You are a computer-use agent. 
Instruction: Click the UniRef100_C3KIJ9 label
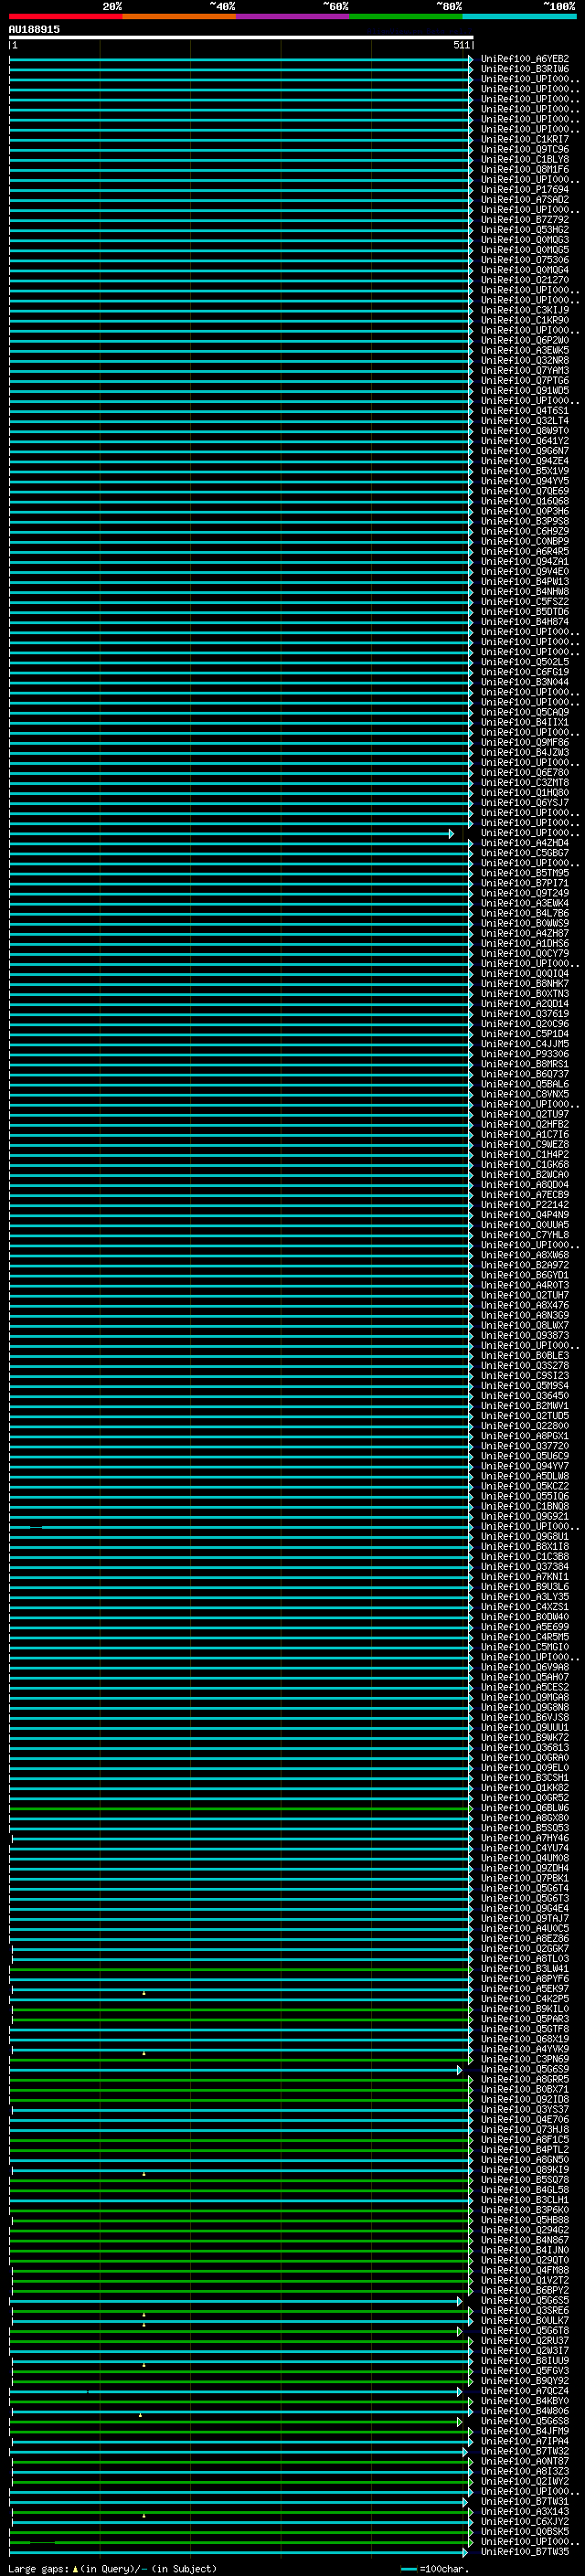tap(525, 310)
